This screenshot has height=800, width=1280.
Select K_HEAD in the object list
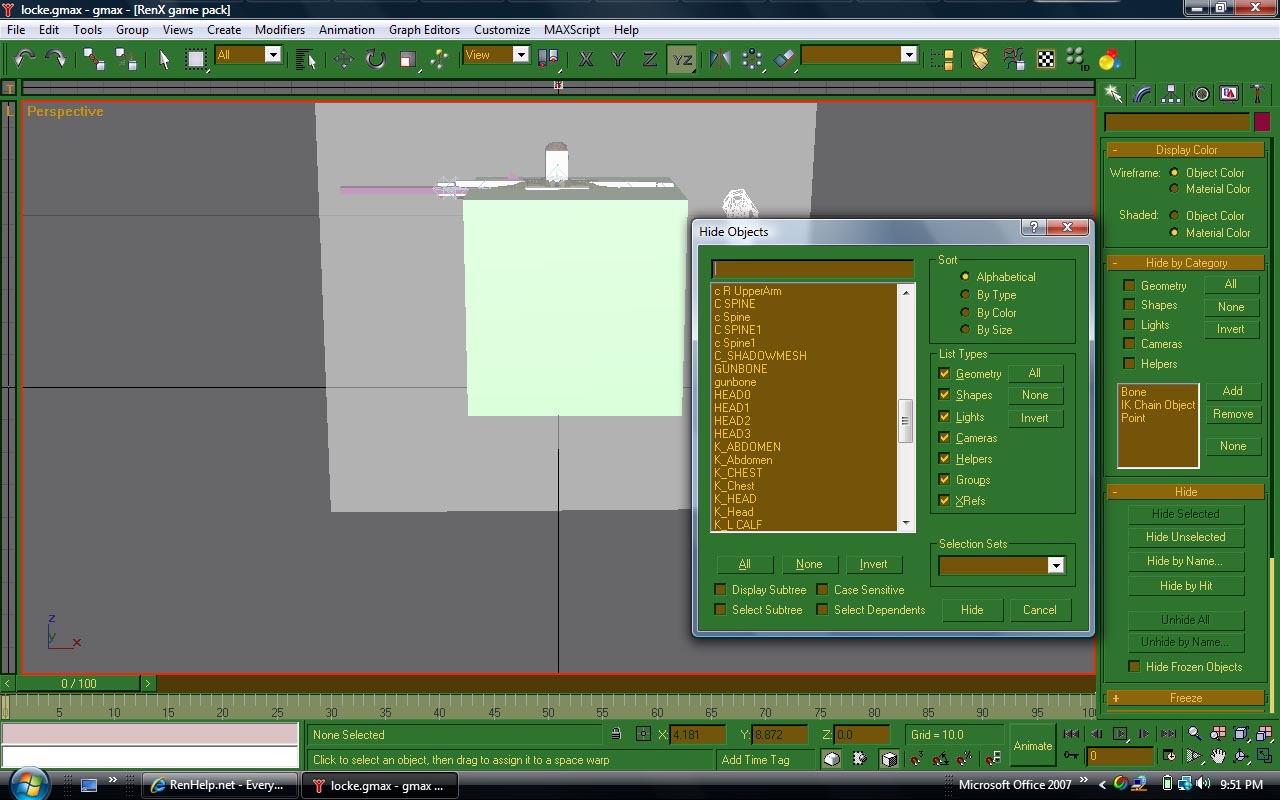[x=735, y=499]
